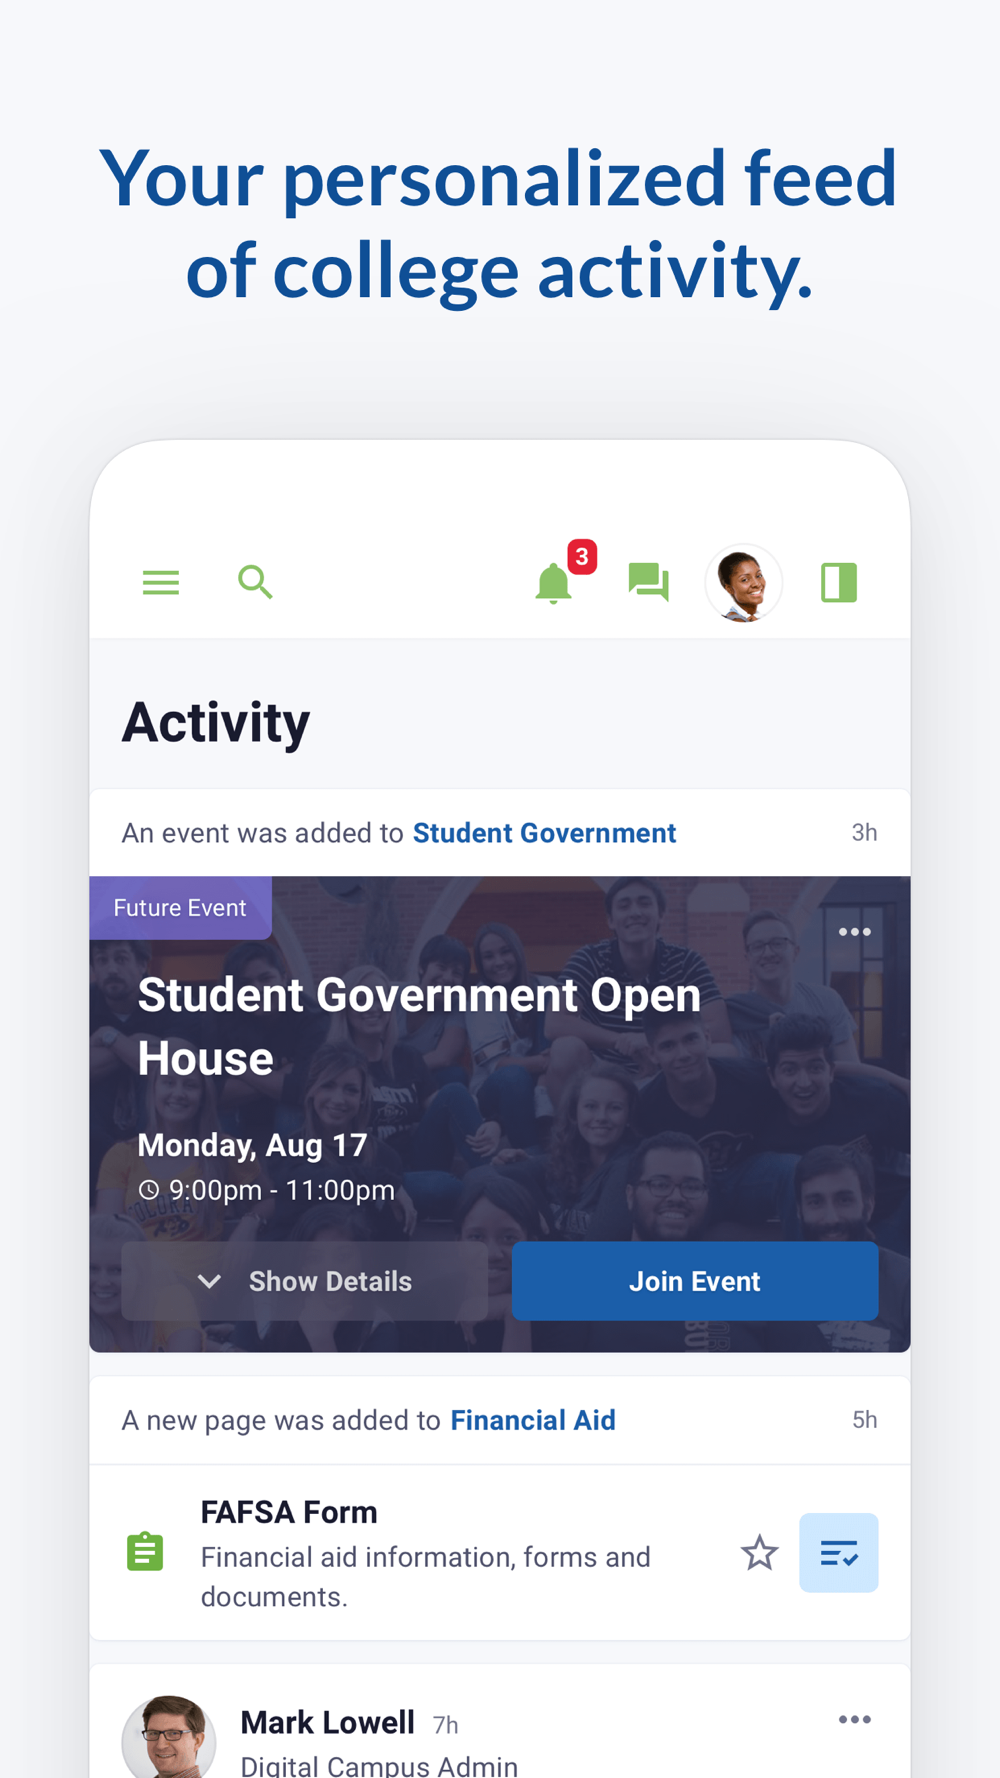Image resolution: width=1000 pixels, height=1778 pixels.
Task: Open the Student Government link
Action: point(545,833)
